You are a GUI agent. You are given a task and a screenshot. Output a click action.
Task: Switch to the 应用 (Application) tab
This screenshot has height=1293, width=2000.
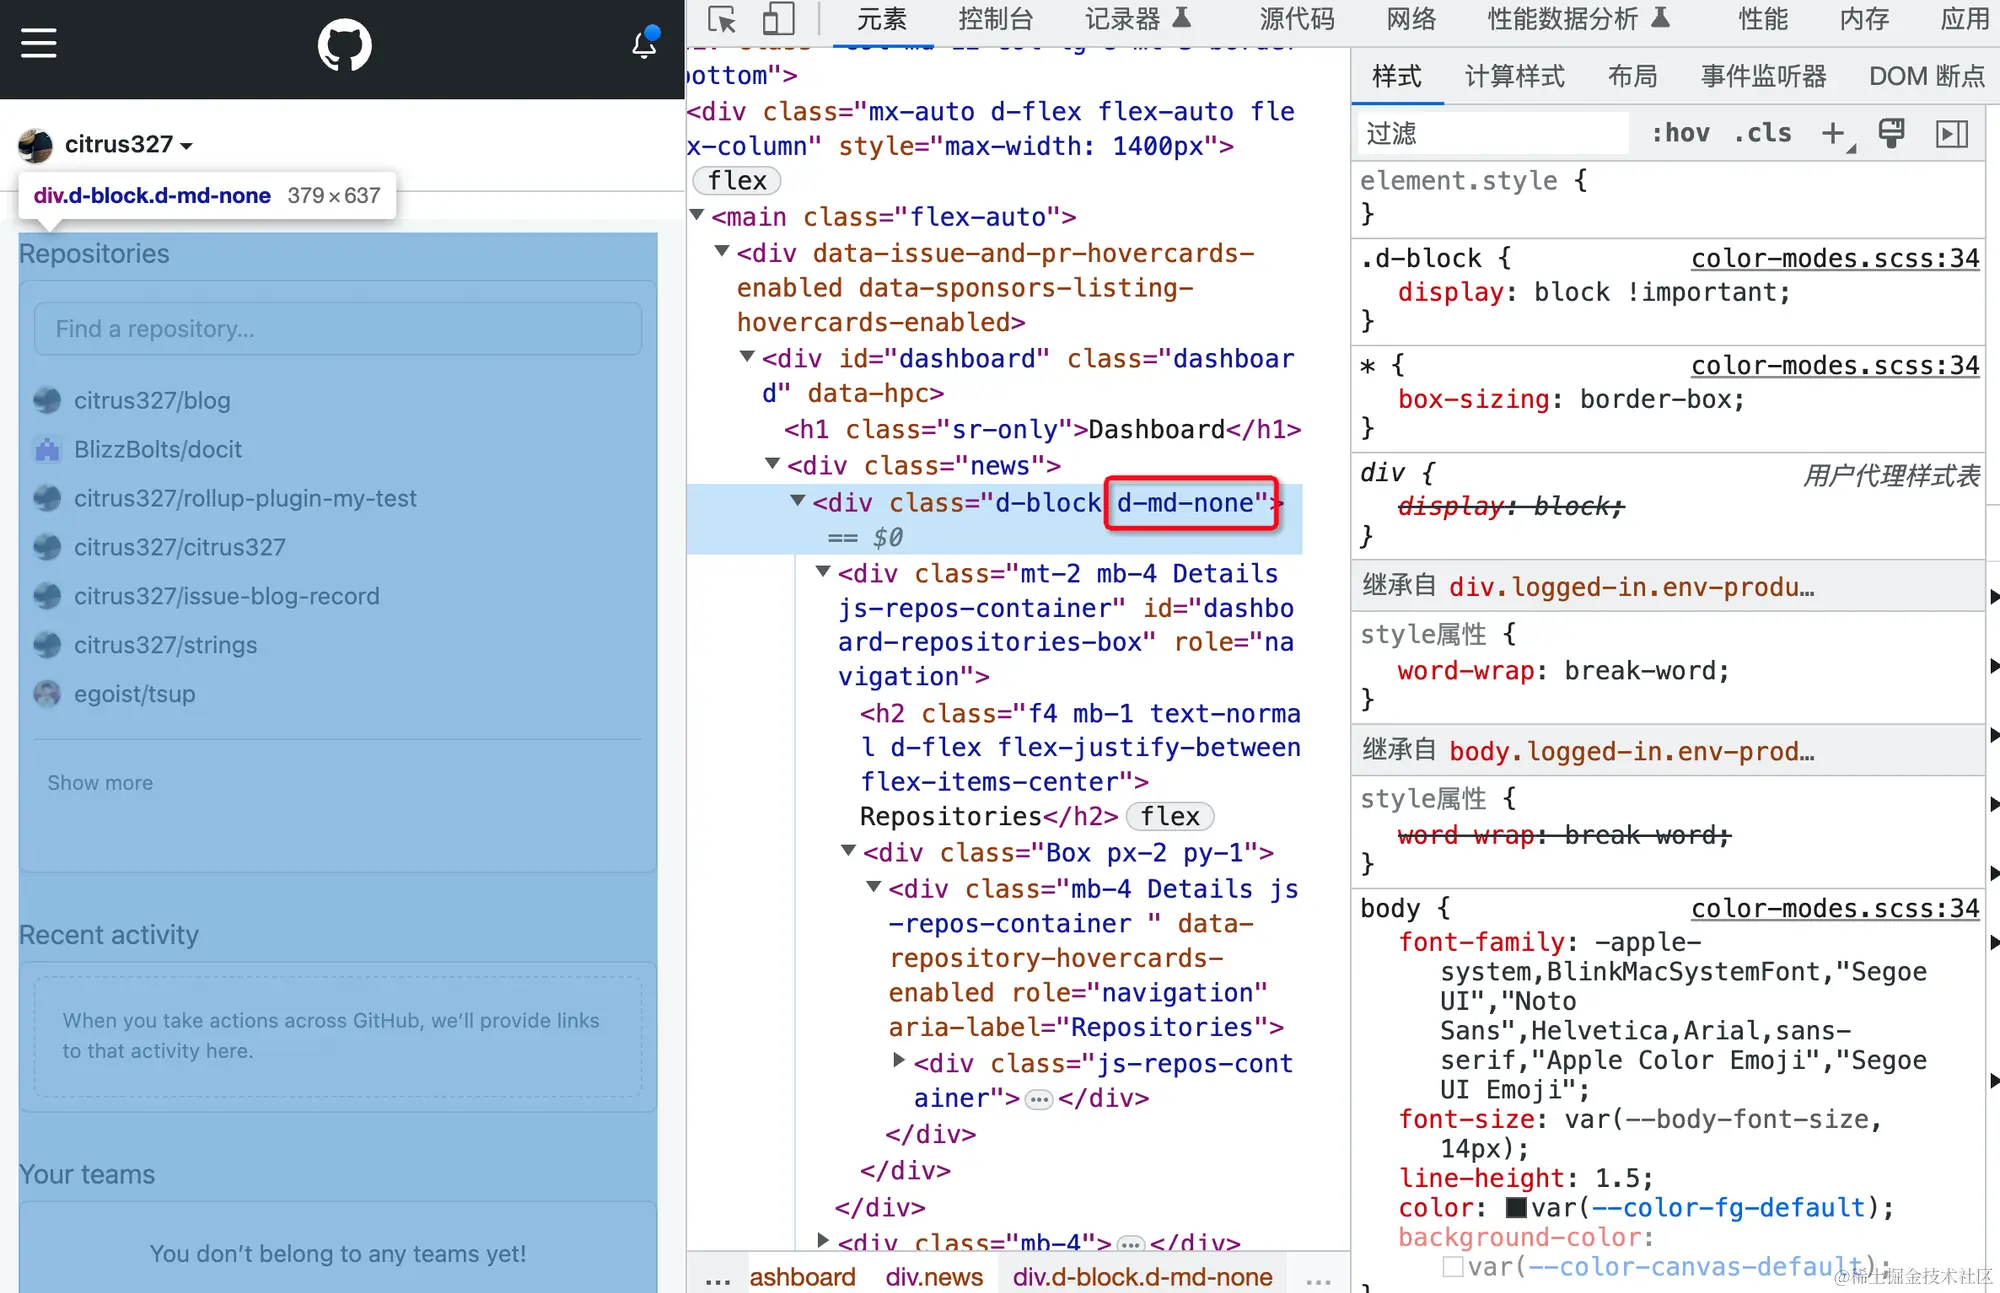coord(1965,19)
